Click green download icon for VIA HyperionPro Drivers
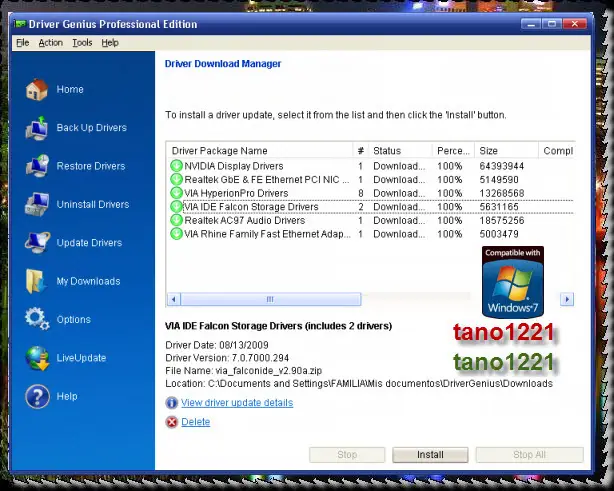 point(176,193)
